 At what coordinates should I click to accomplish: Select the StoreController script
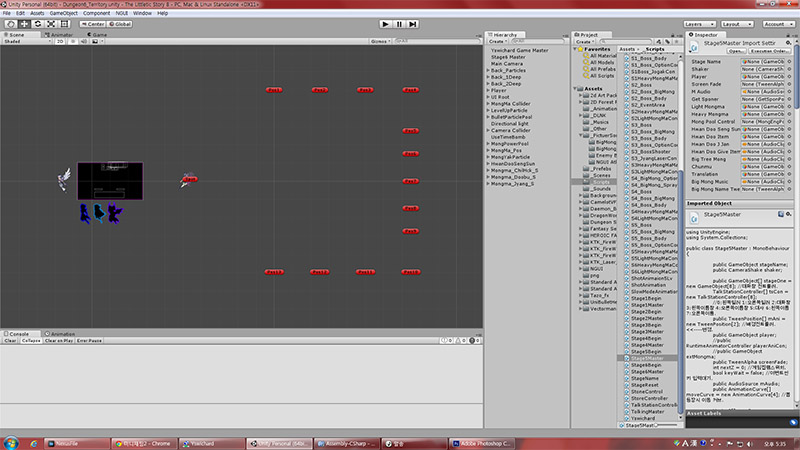pyautogui.click(x=646, y=398)
